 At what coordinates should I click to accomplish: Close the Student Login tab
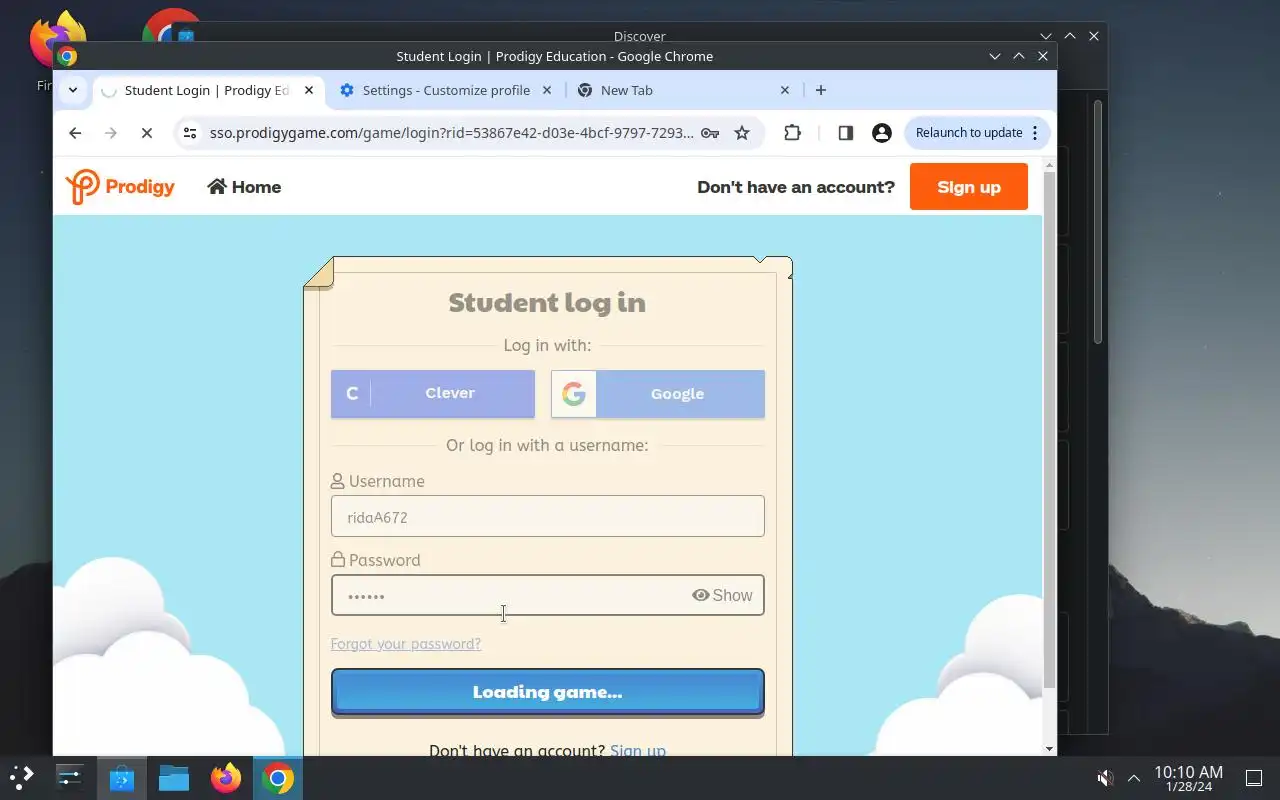click(x=309, y=90)
